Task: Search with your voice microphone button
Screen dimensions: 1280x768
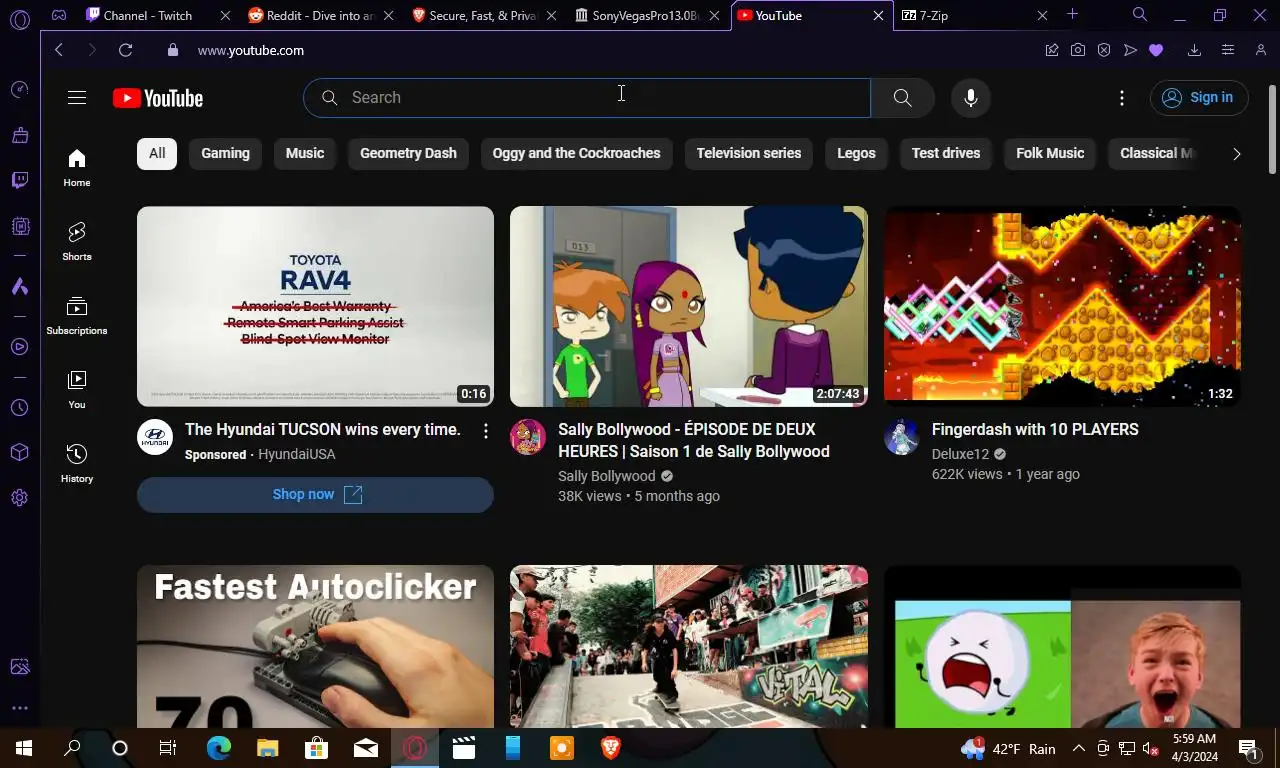Action: click(x=970, y=97)
